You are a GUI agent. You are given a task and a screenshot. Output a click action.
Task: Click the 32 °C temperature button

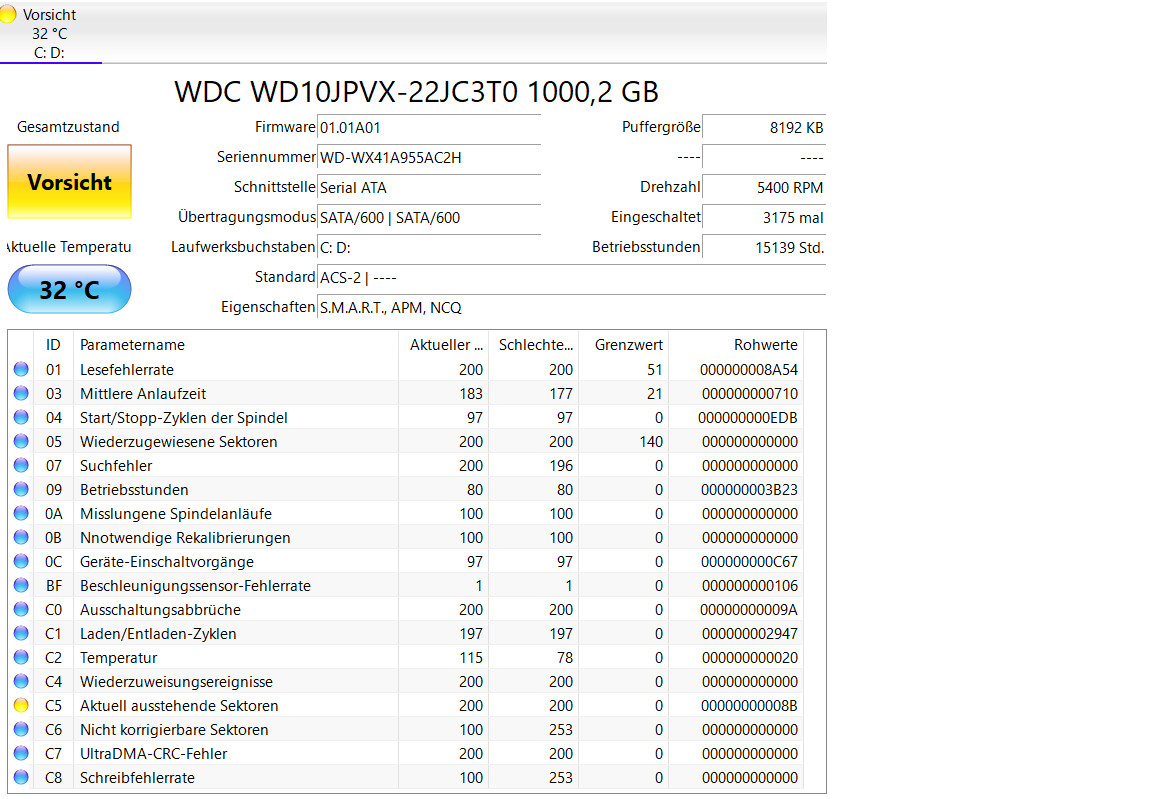(x=70, y=289)
